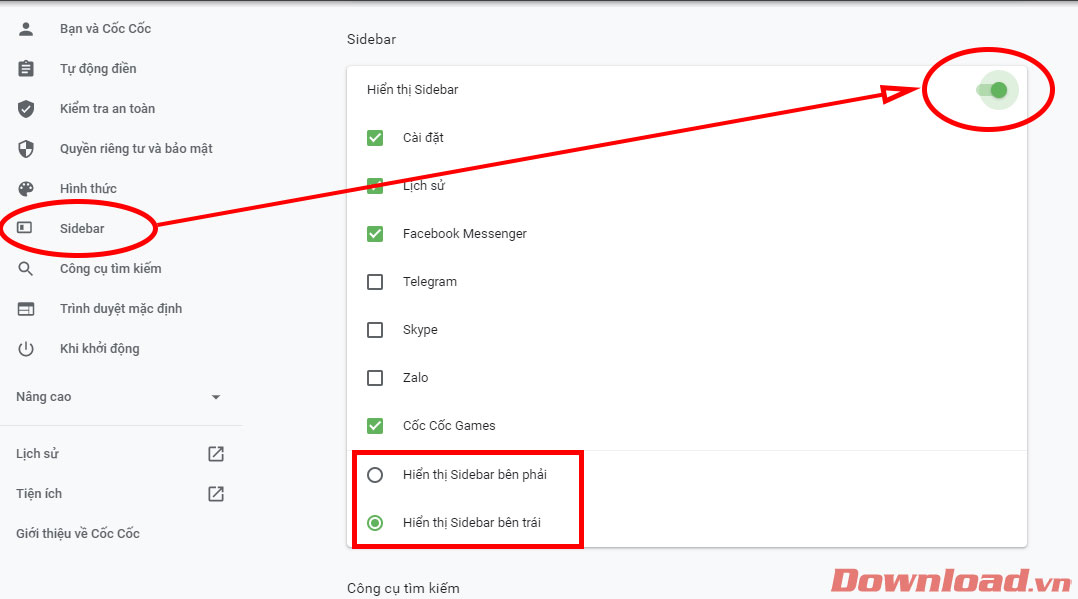Click the shield check icon for Kiểm tra an toàn

pyautogui.click(x=26, y=109)
